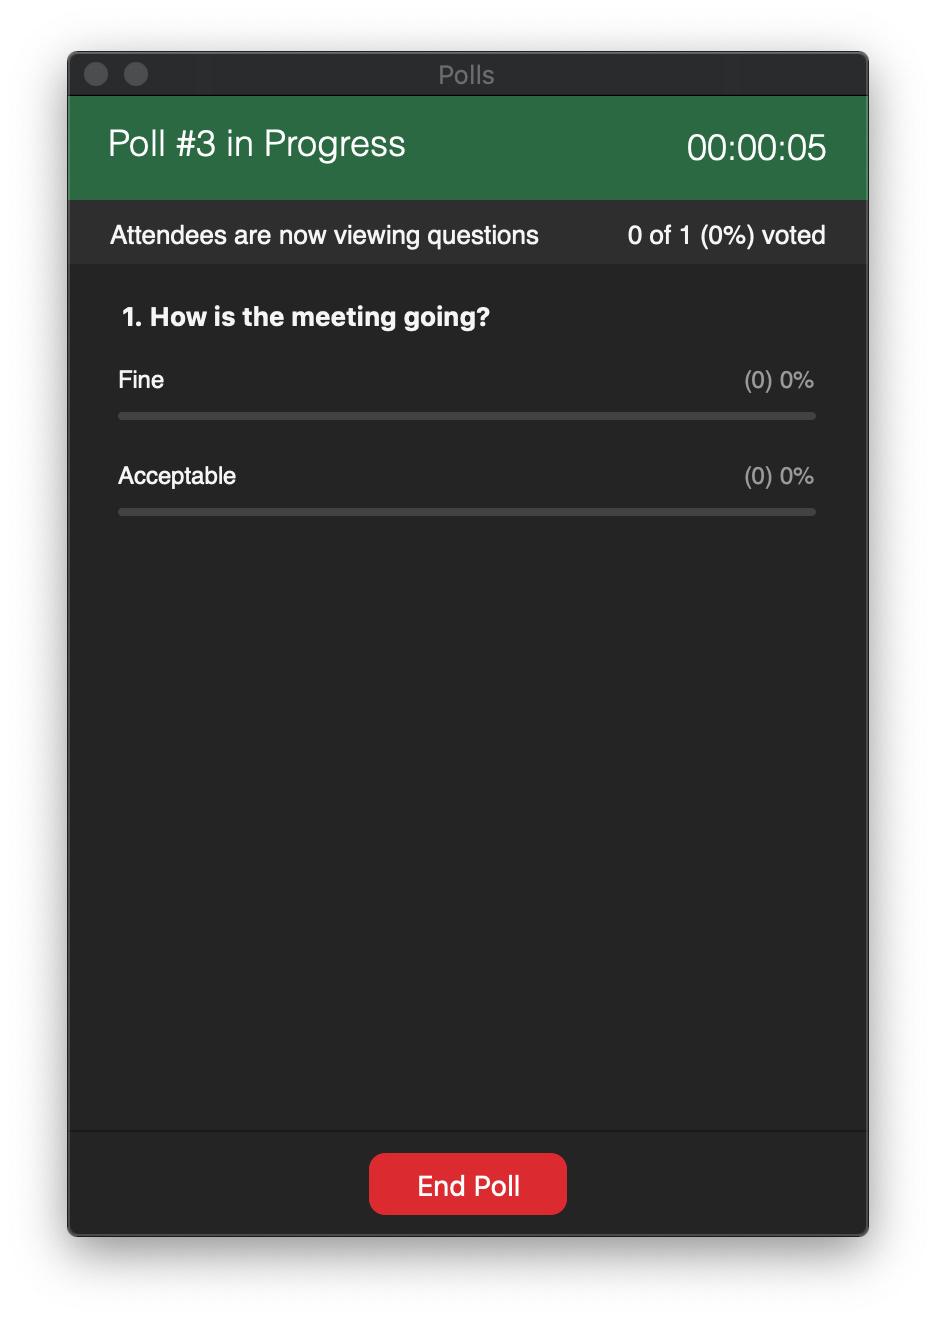Click the 00:00:05 poll timer
The width and height of the screenshot is (936, 1320).
click(x=756, y=148)
